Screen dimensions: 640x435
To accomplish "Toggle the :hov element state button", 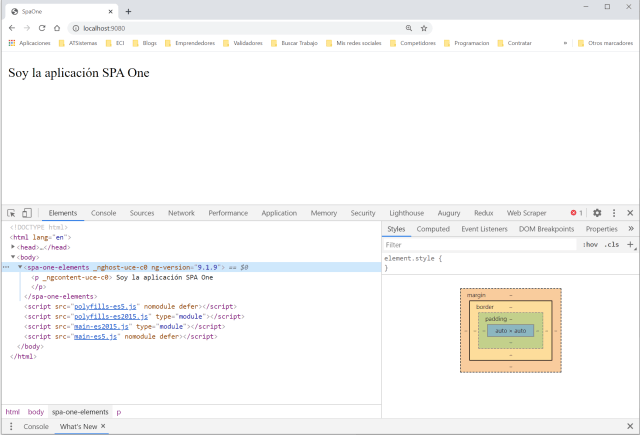I will tap(590, 245).
